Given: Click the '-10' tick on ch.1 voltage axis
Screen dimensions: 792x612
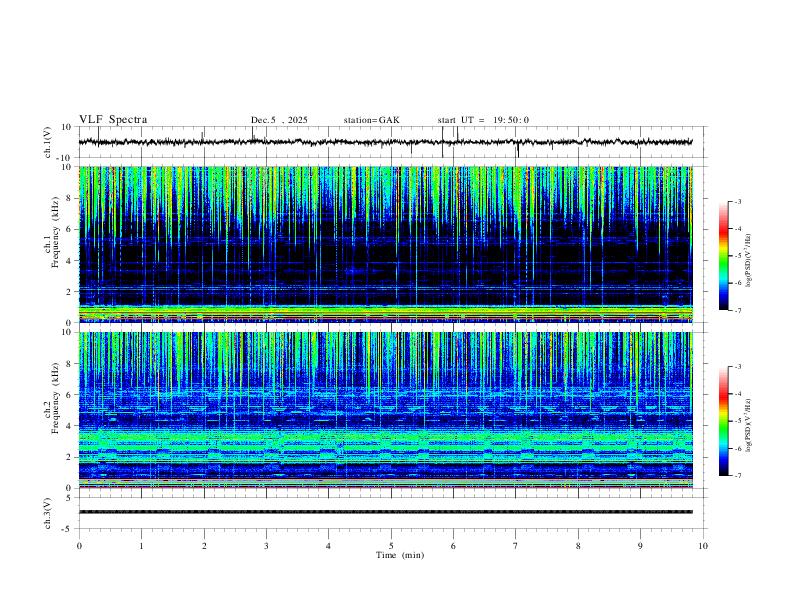Looking at the screenshot, I should click(x=66, y=158).
